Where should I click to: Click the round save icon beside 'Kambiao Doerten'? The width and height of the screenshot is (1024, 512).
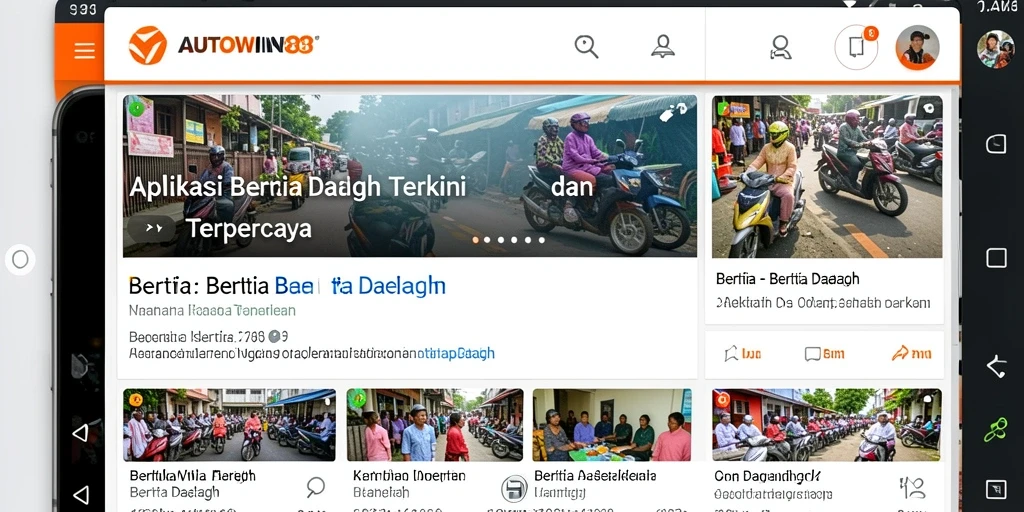point(514,488)
